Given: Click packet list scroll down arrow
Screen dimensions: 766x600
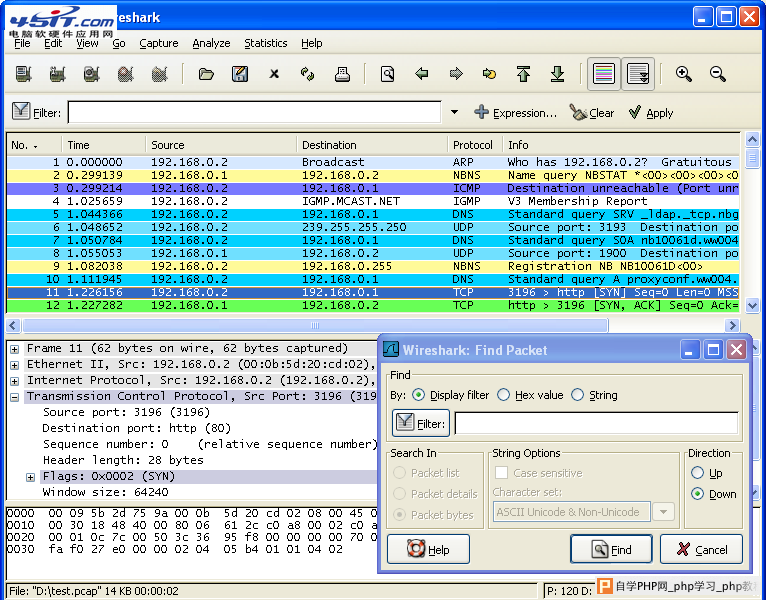Looking at the screenshot, I should 752,306.
